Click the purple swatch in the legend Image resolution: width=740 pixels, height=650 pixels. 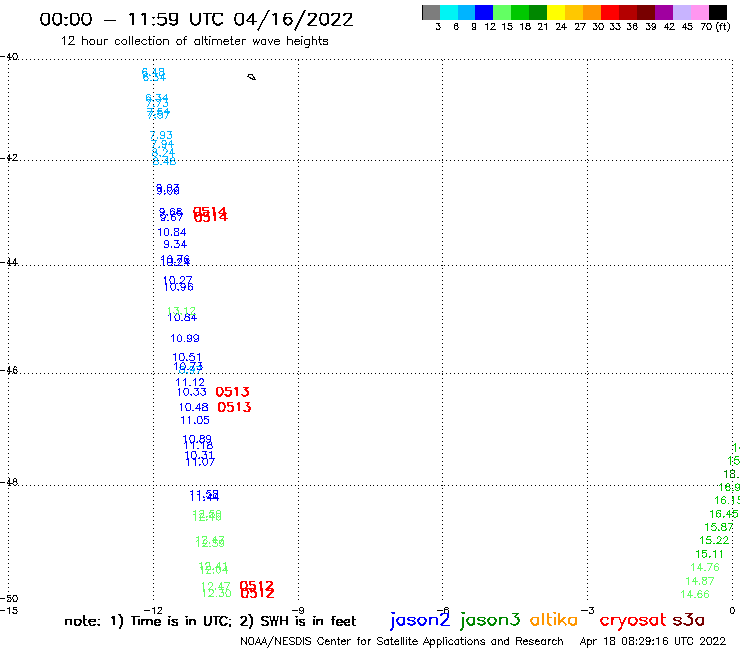pos(664,12)
